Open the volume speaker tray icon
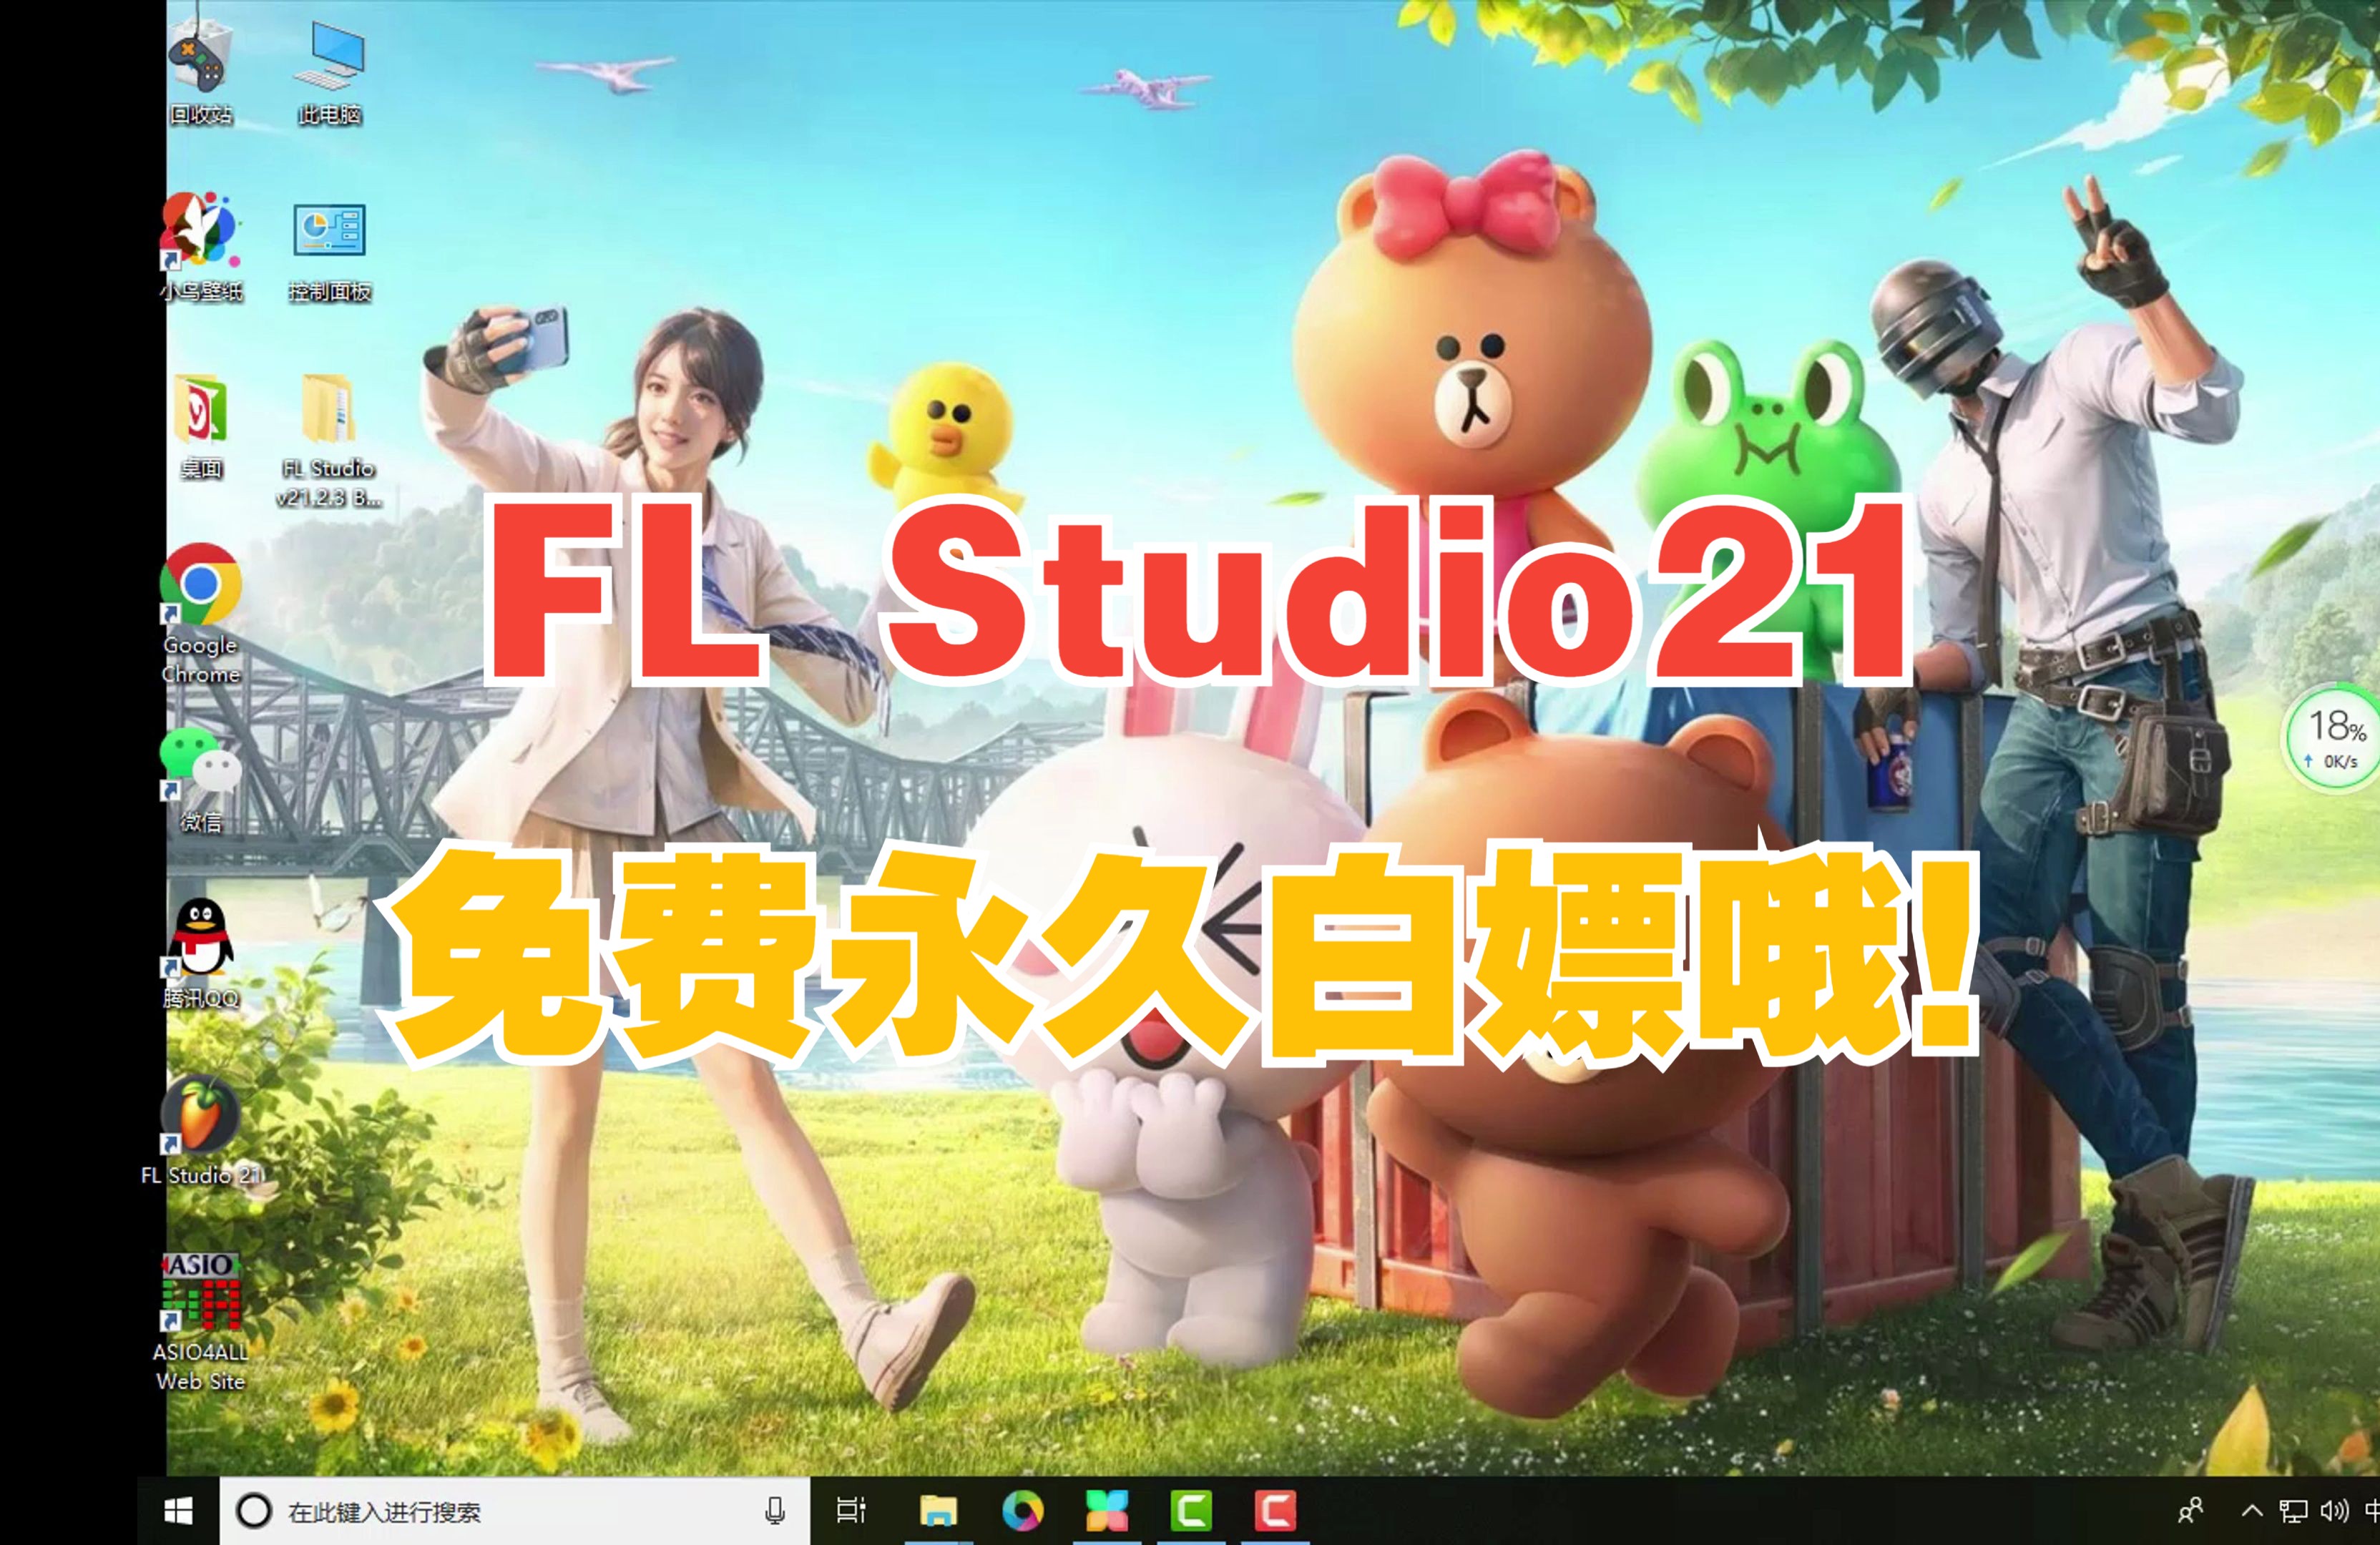2380x1545 pixels. (2335, 1511)
